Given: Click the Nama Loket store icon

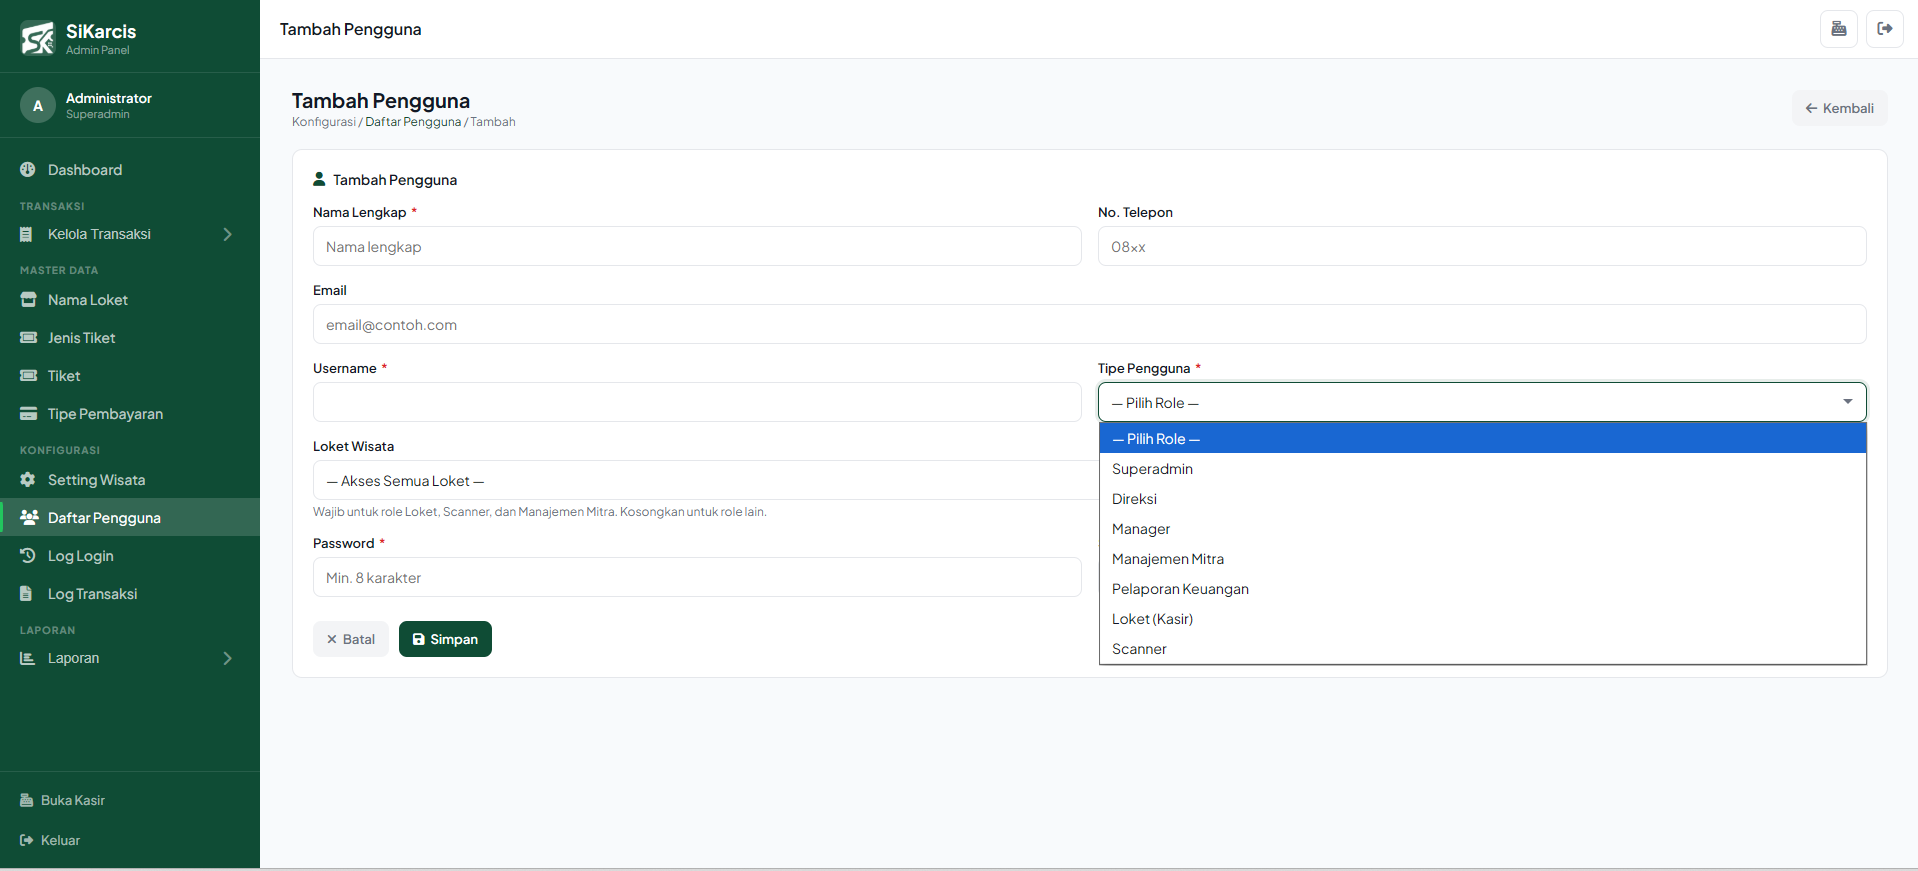Looking at the screenshot, I should pos(29,300).
